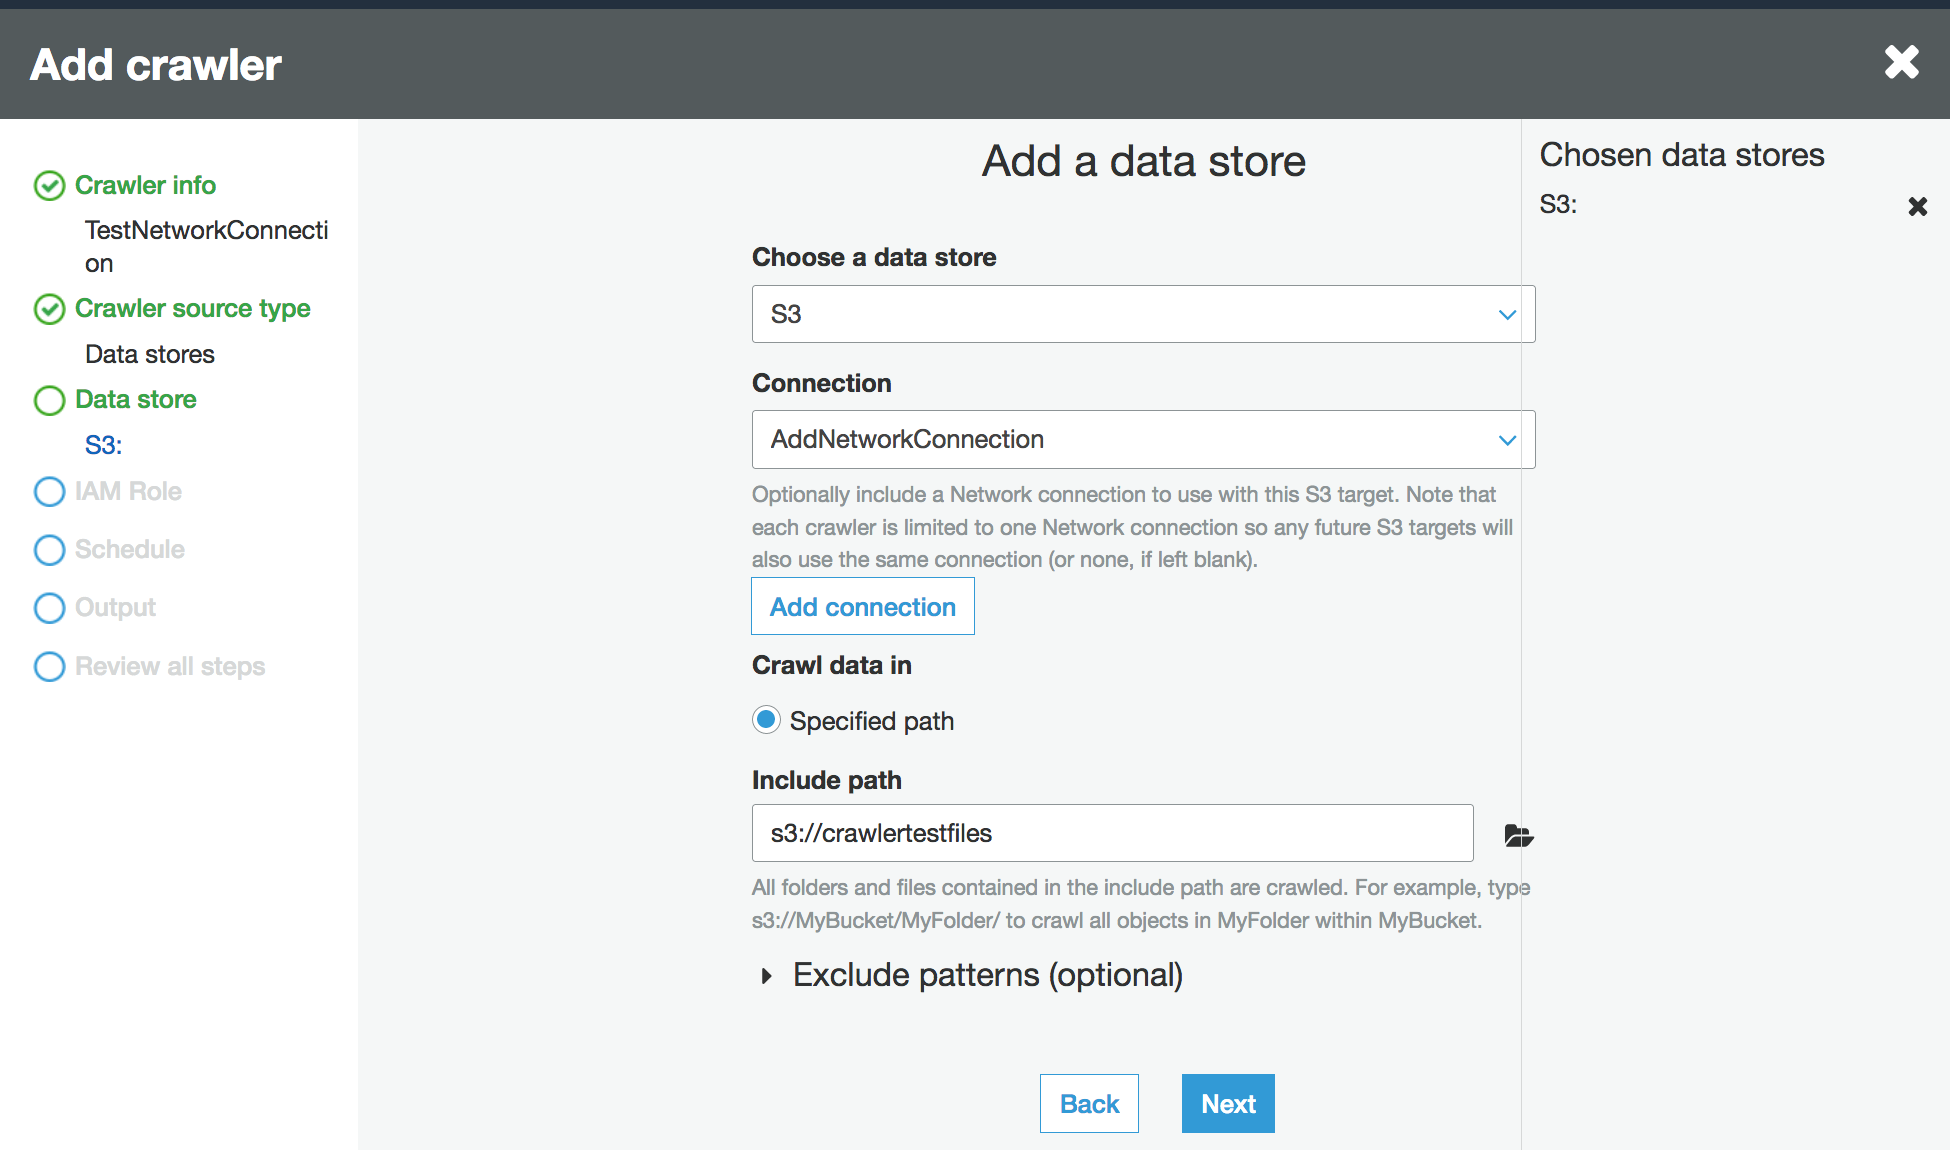Click the circle icon next to Schedule
Viewport: 1950px width, 1150px height.
[49, 548]
